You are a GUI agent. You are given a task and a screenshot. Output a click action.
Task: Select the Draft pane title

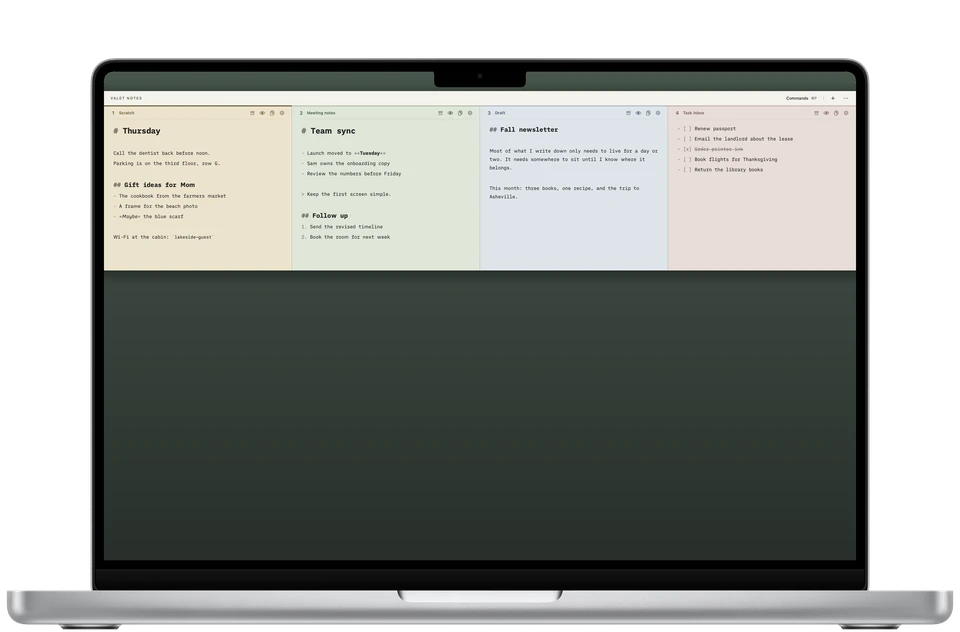[500, 113]
